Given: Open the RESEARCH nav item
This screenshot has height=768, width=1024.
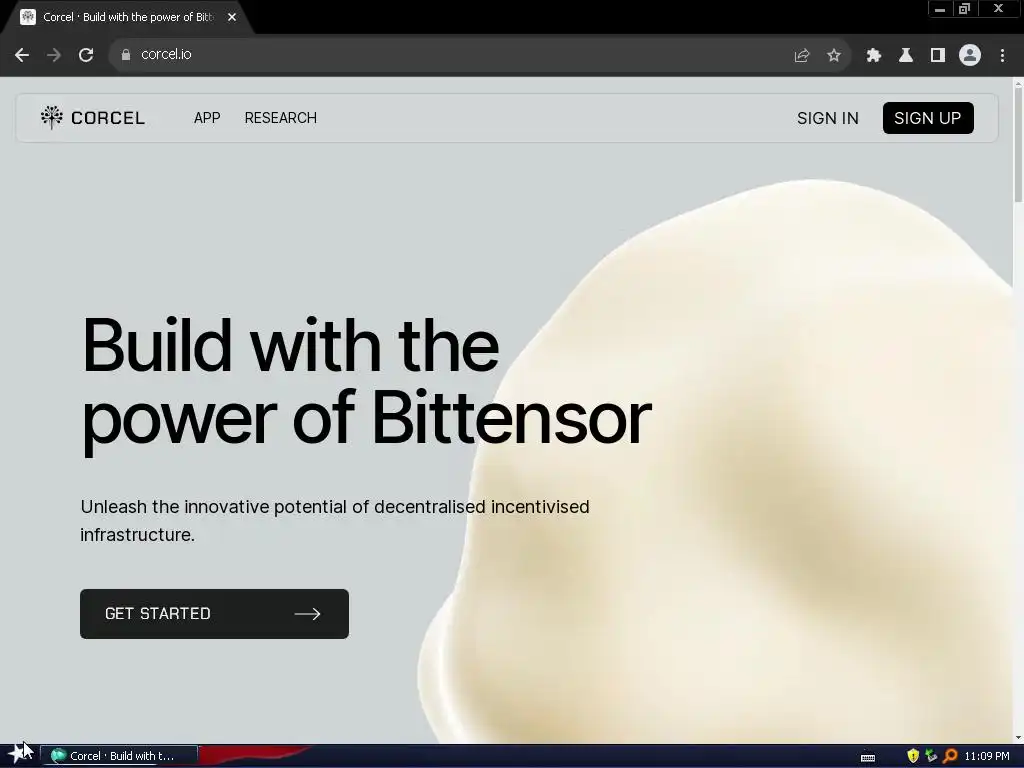Looking at the screenshot, I should (281, 118).
